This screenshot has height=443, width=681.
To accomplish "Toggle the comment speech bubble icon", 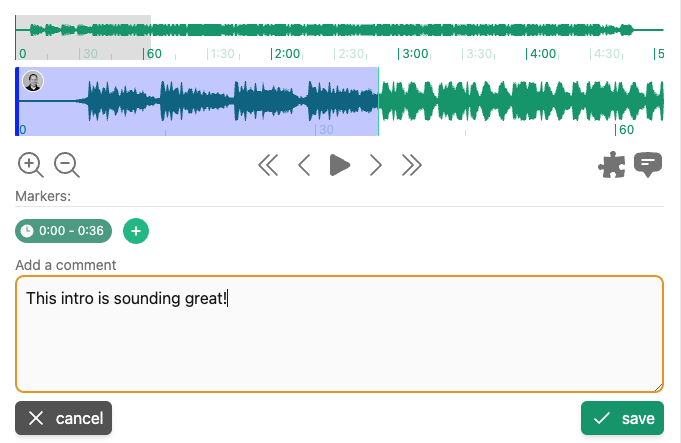I will (649, 165).
